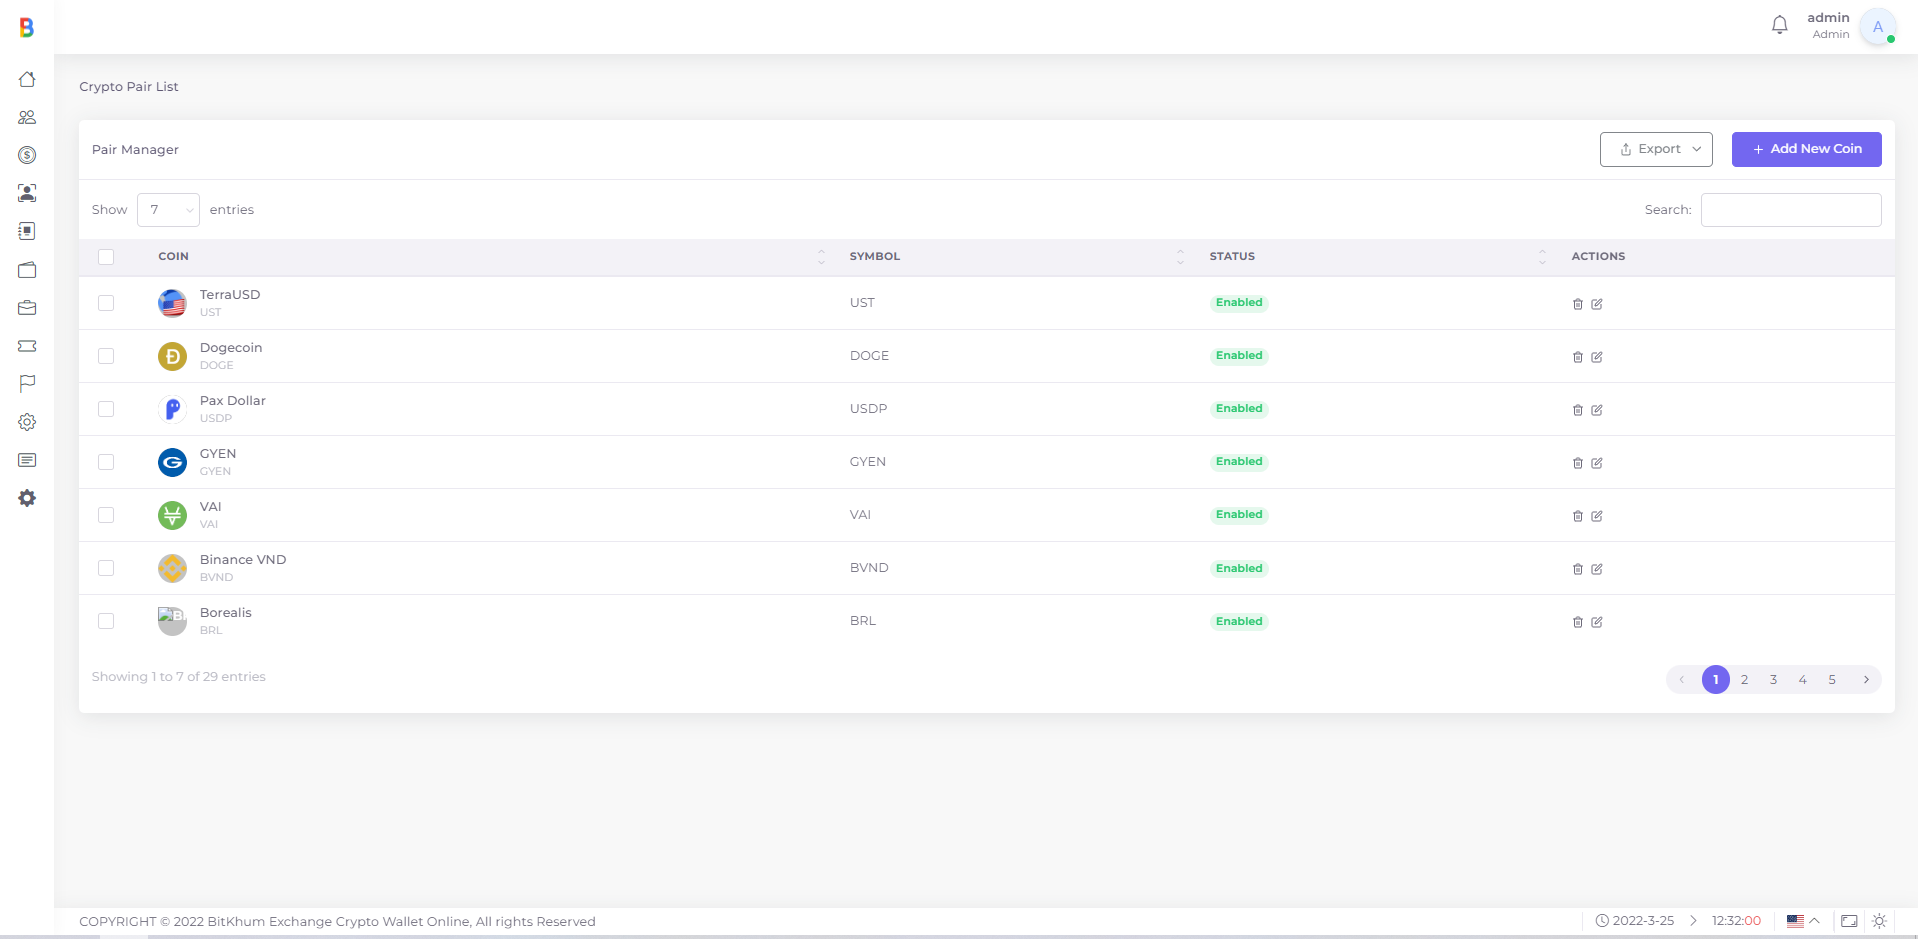Screen dimensions: 1918x939
Task: Click the Search input field
Action: [x=1790, y=210]
